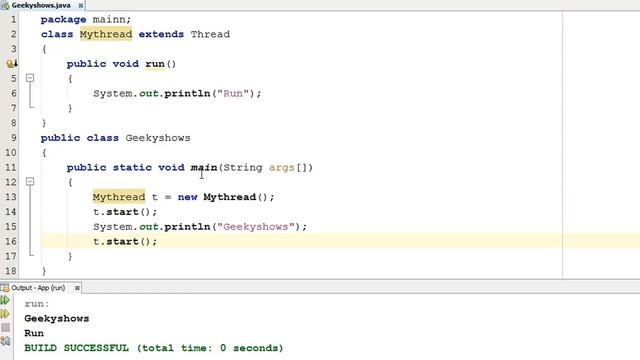This screenshot has width=640, height=360.
Task: Click the override hint glyph at line 4
Action: 12,64
